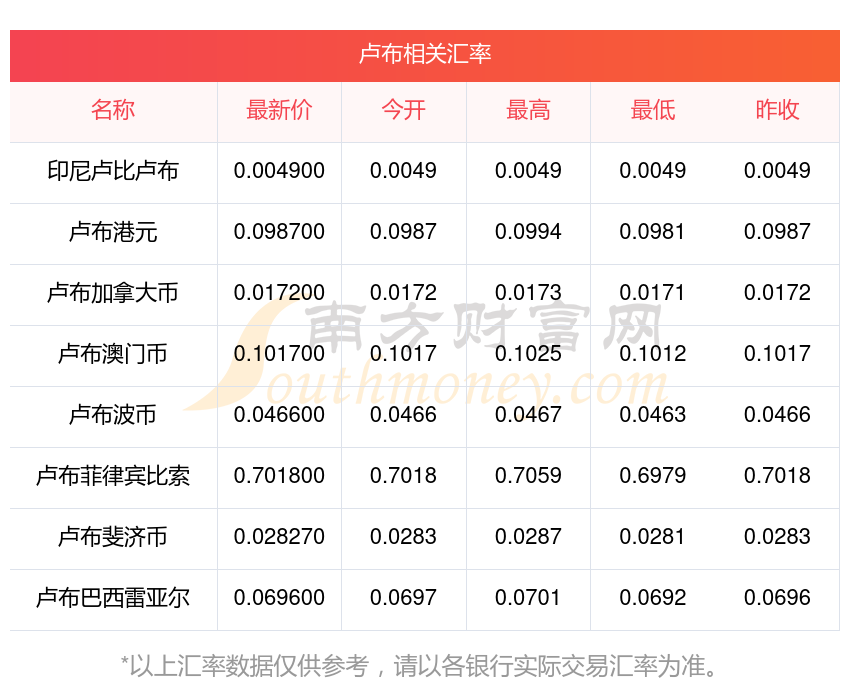Select latest price 0.046600
This screenshot has height=698, width=850.
pyautogui.click(x=279, y=415)
